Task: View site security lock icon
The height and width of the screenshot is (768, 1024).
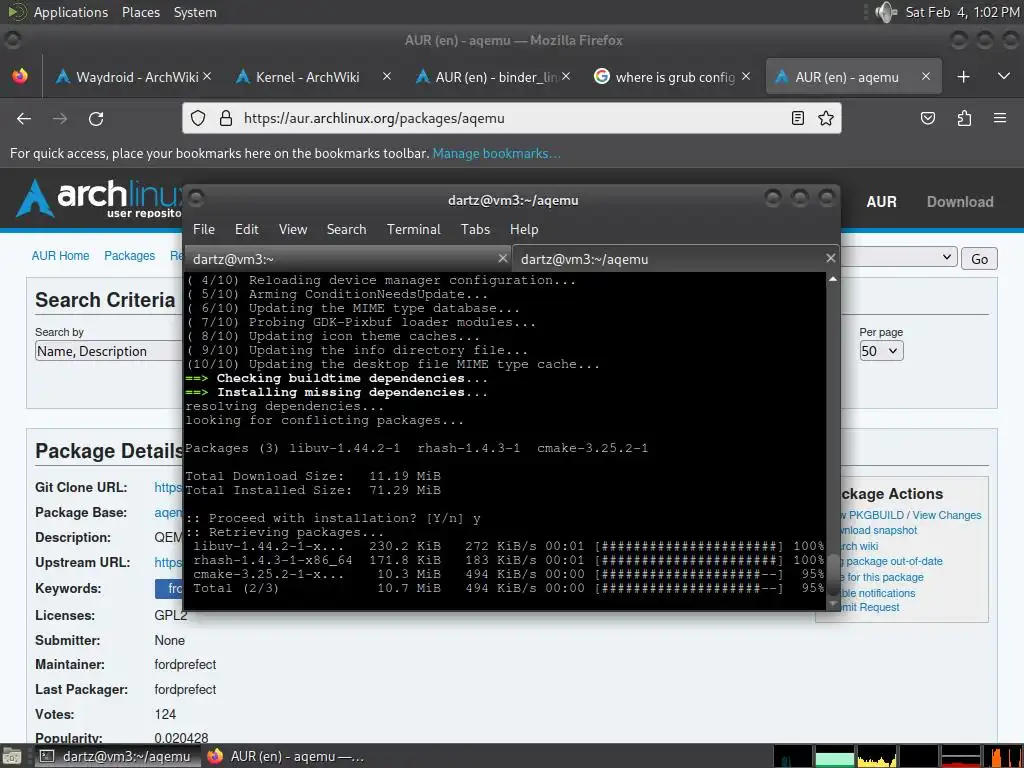Action: pos(226,118)
